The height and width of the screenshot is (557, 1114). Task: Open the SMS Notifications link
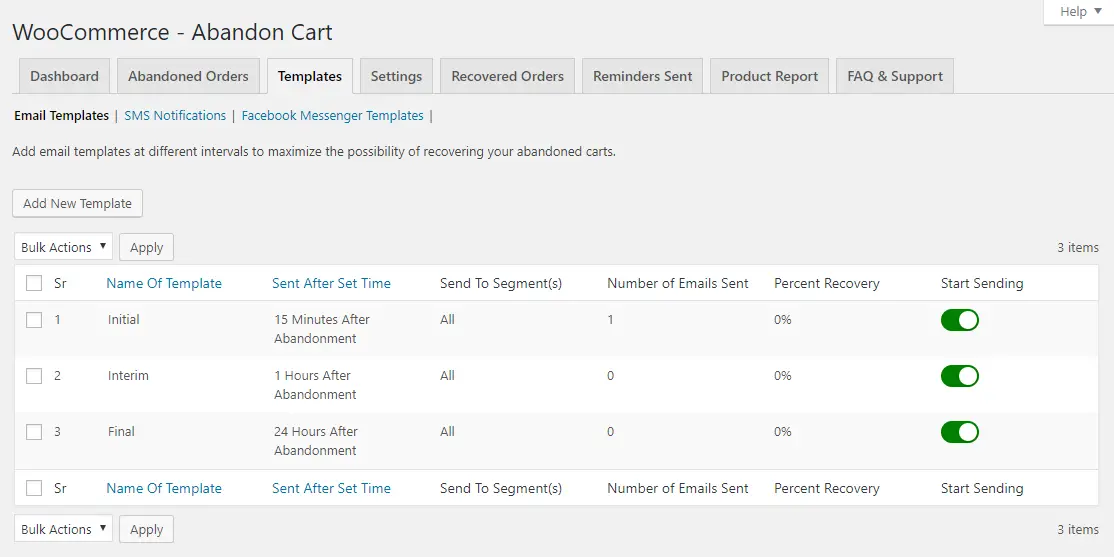click(x=175, y=115)
